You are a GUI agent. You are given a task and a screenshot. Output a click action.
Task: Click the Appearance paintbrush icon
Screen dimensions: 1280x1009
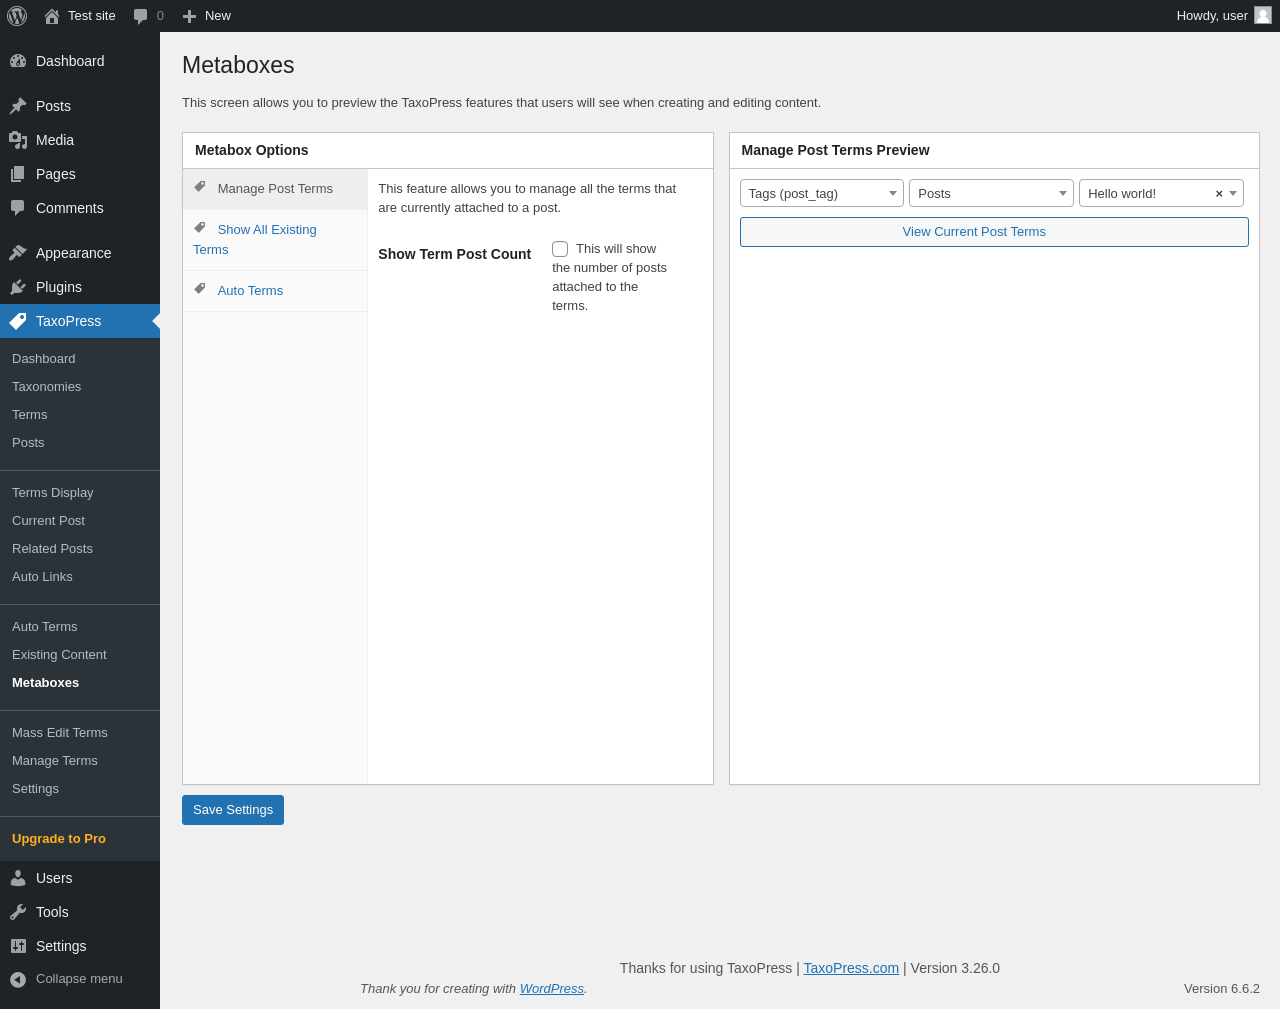pyautogui.click(x=18, y=253)
